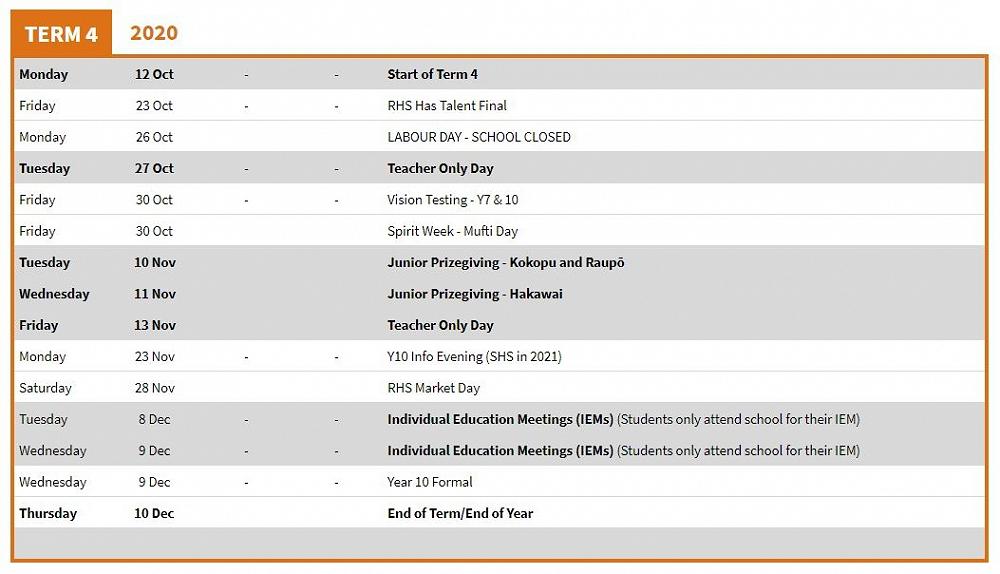Click the 12 Oct date cell
The image size is (1000, 574).
click(x=154, y=74)
